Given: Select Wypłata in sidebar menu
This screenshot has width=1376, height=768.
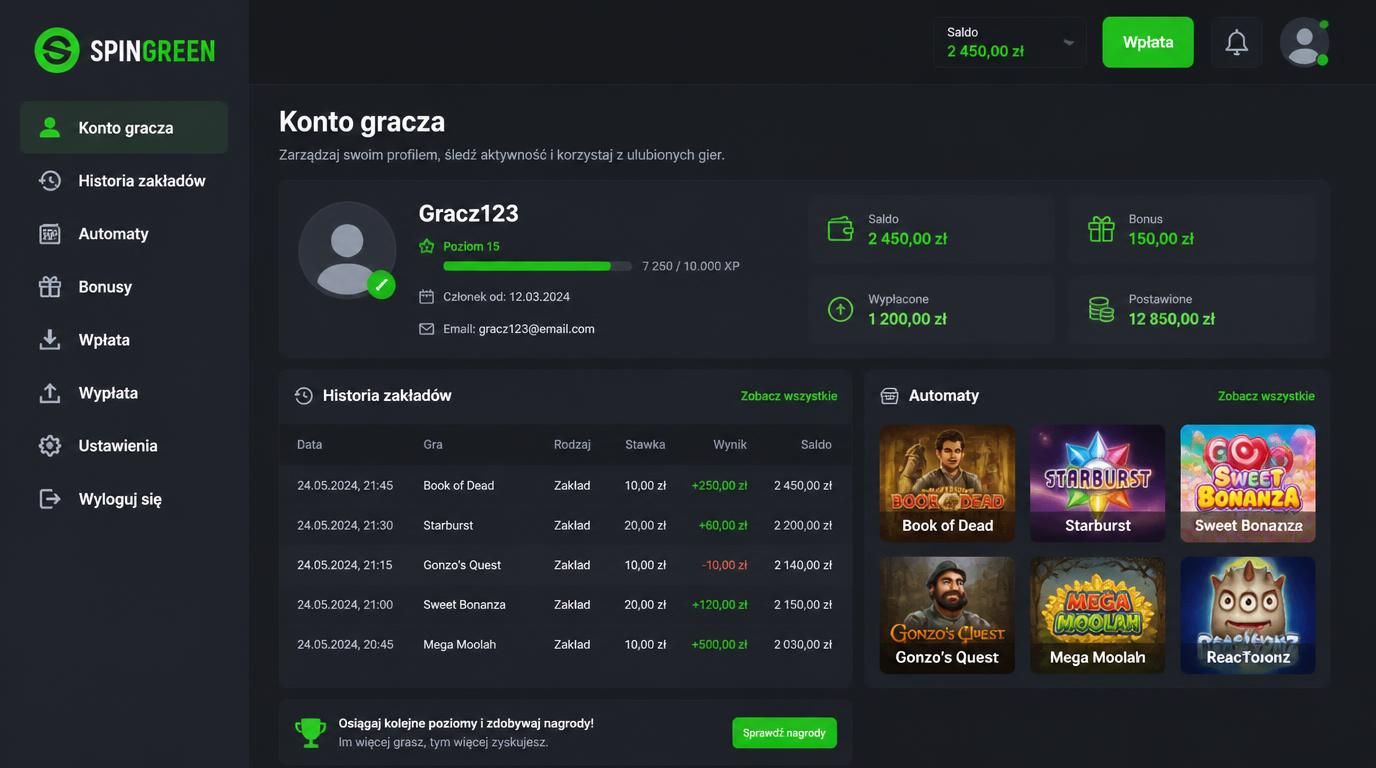Looking at the screenshot, I should pyautogui.click(x=124, y=392).
